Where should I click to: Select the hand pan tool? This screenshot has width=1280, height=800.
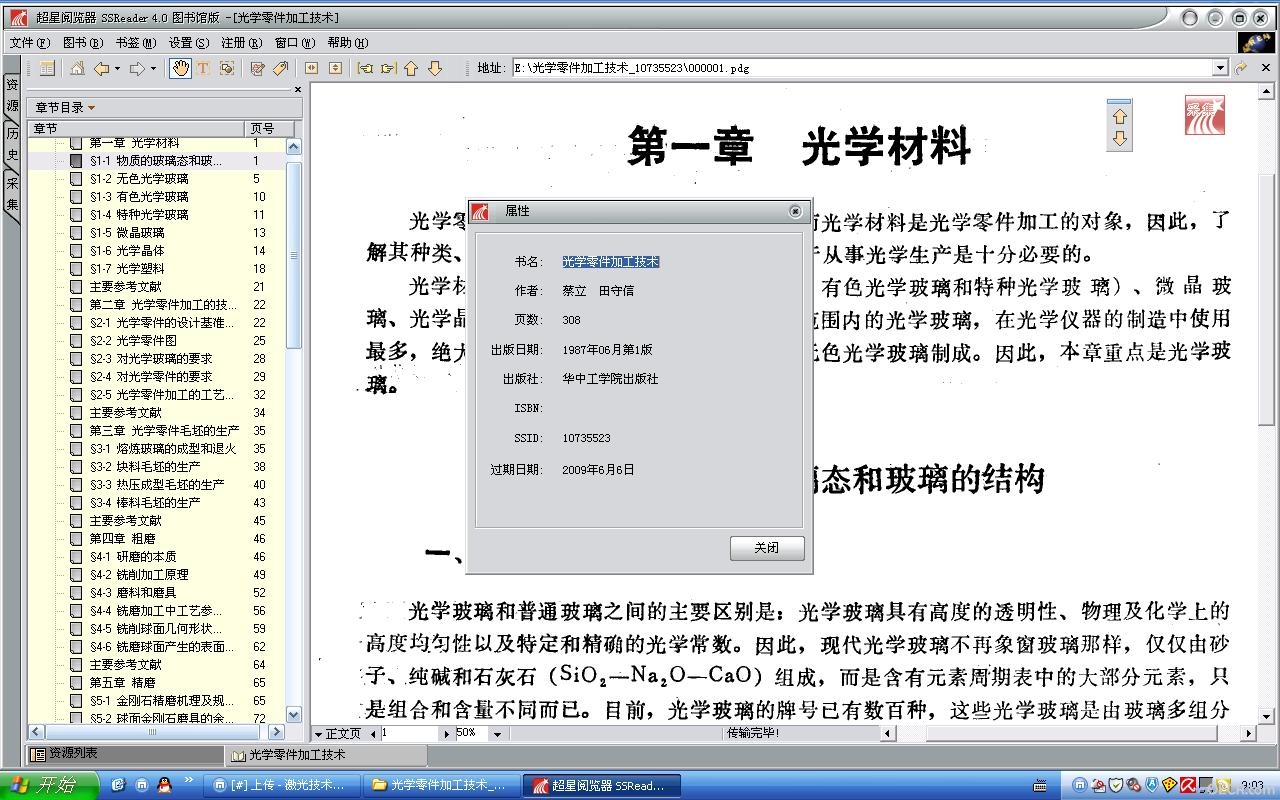[180, 68]
